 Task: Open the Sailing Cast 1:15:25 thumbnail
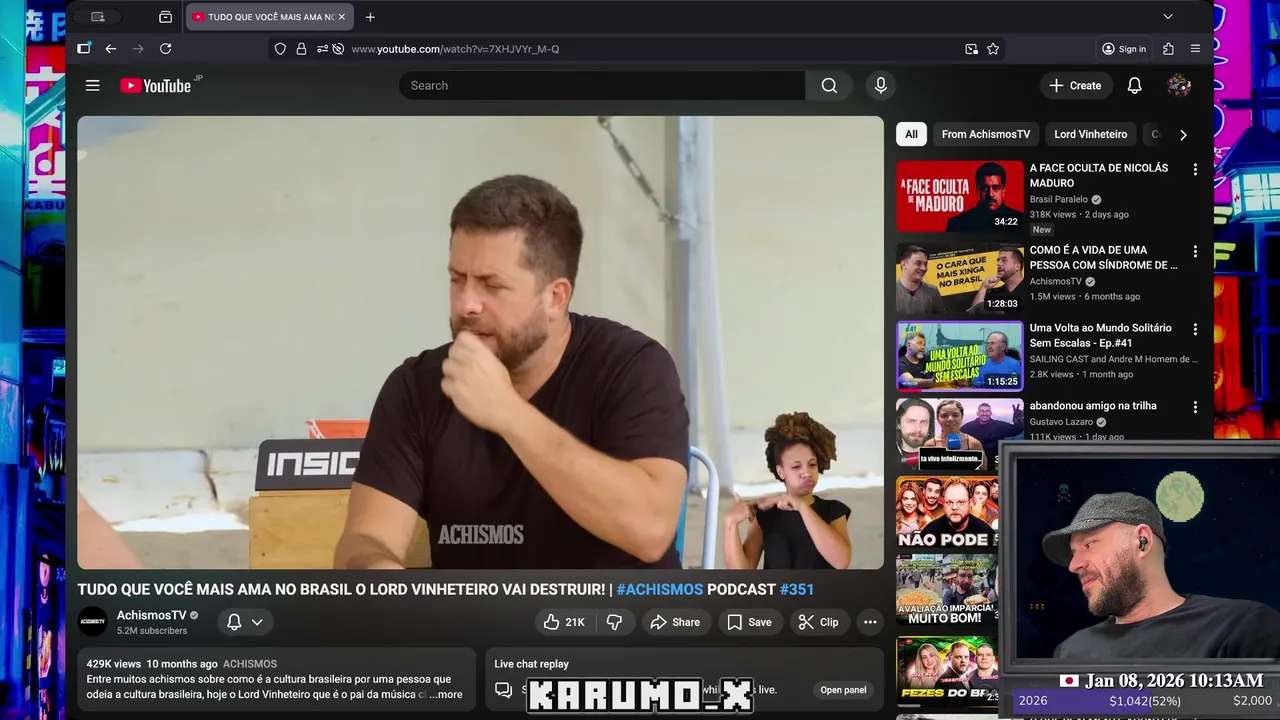pos(960,356)
